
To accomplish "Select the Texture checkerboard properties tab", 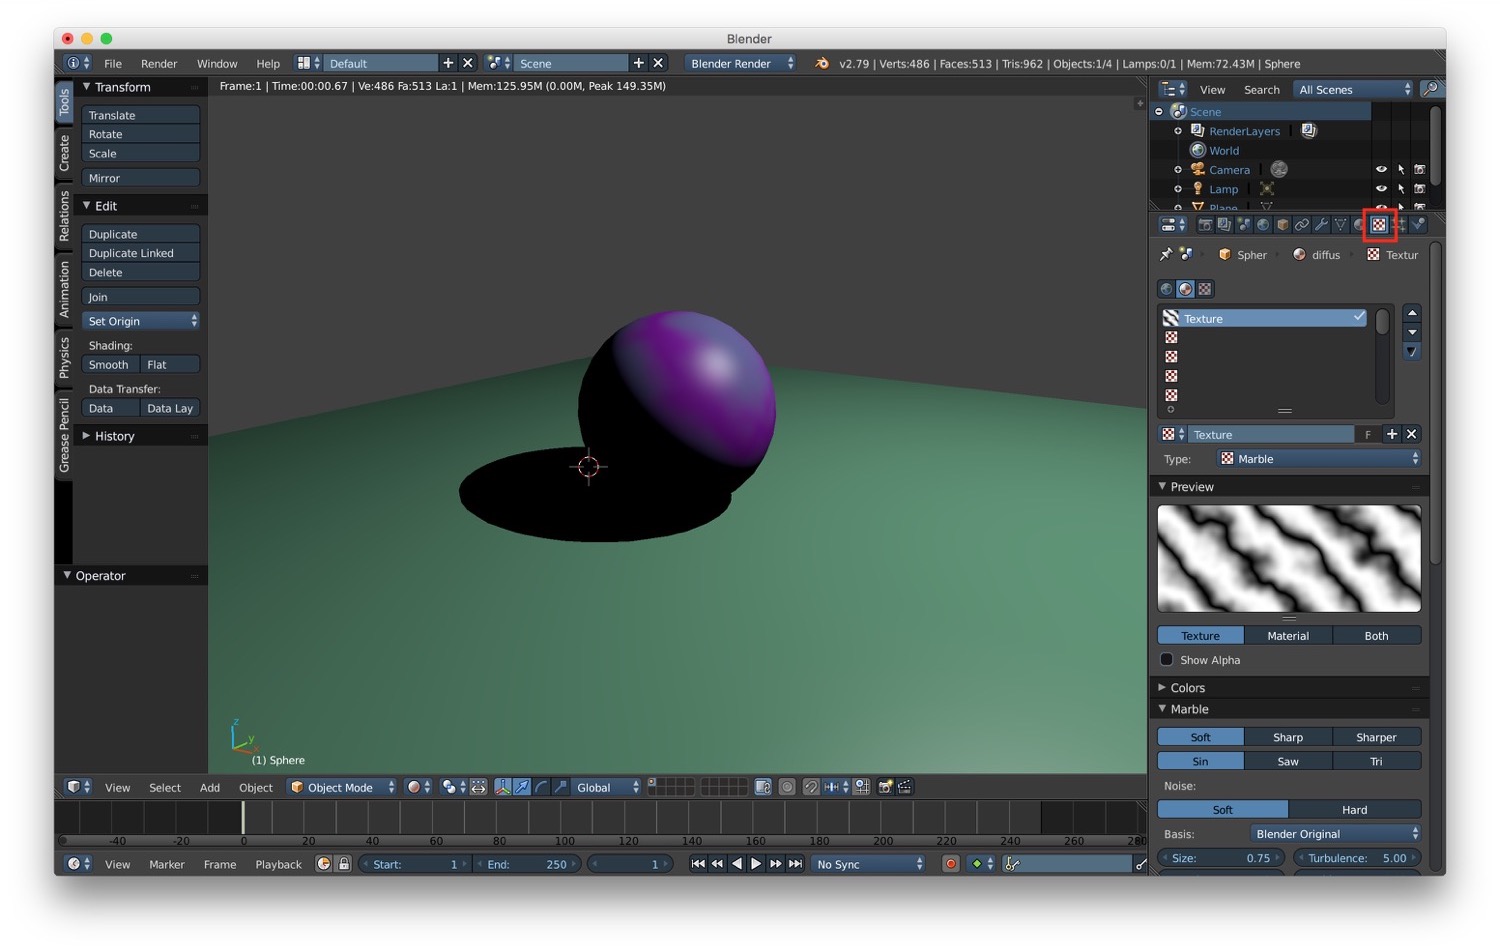I will coord(1379,225).
